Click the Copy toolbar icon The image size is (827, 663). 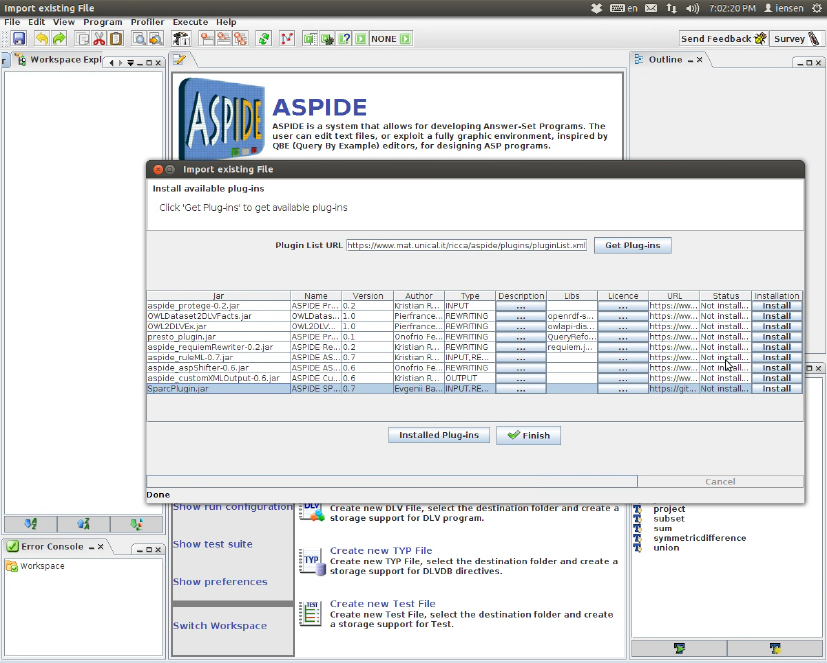(82, 39)
